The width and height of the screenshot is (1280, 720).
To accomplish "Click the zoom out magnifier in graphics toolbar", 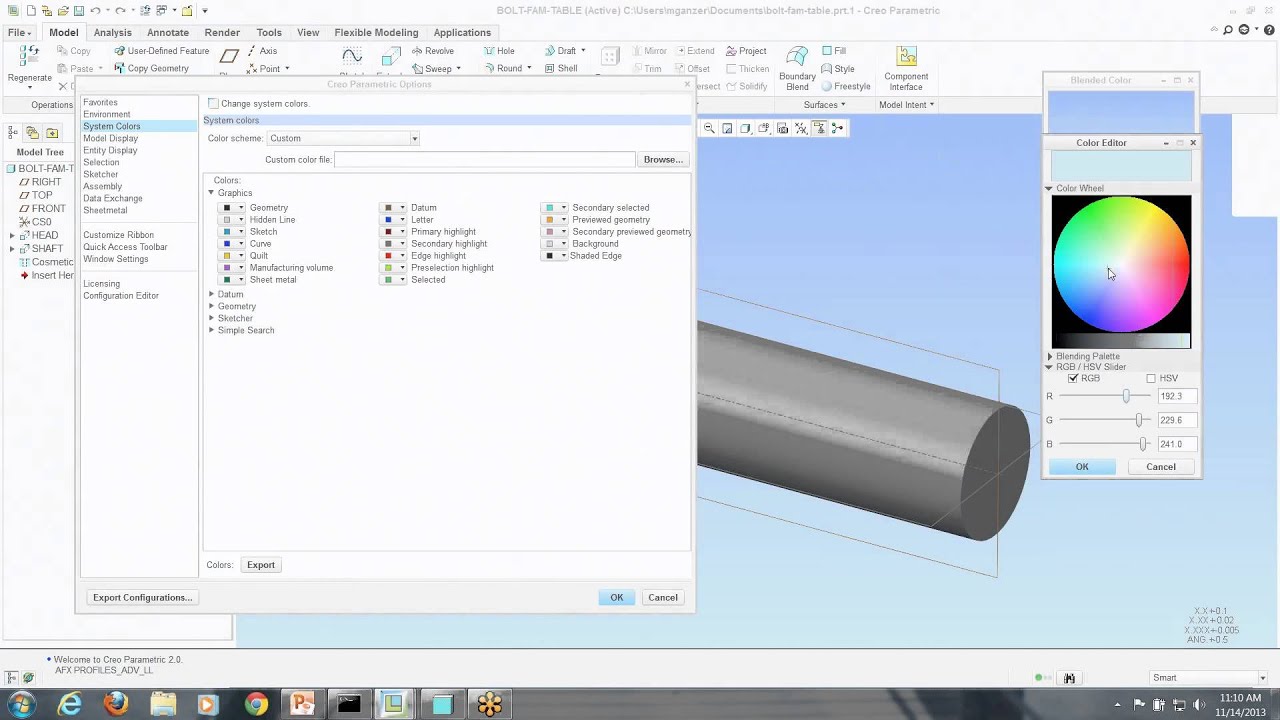I will pyautogui.click(x=709, y=128).
